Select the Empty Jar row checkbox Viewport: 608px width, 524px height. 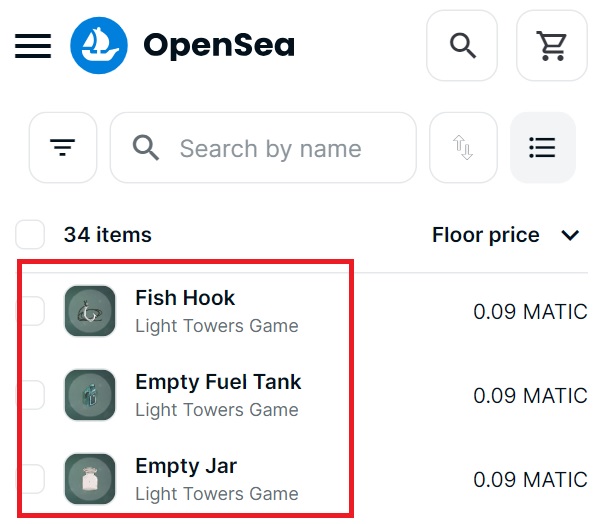[x=31, y=479]
